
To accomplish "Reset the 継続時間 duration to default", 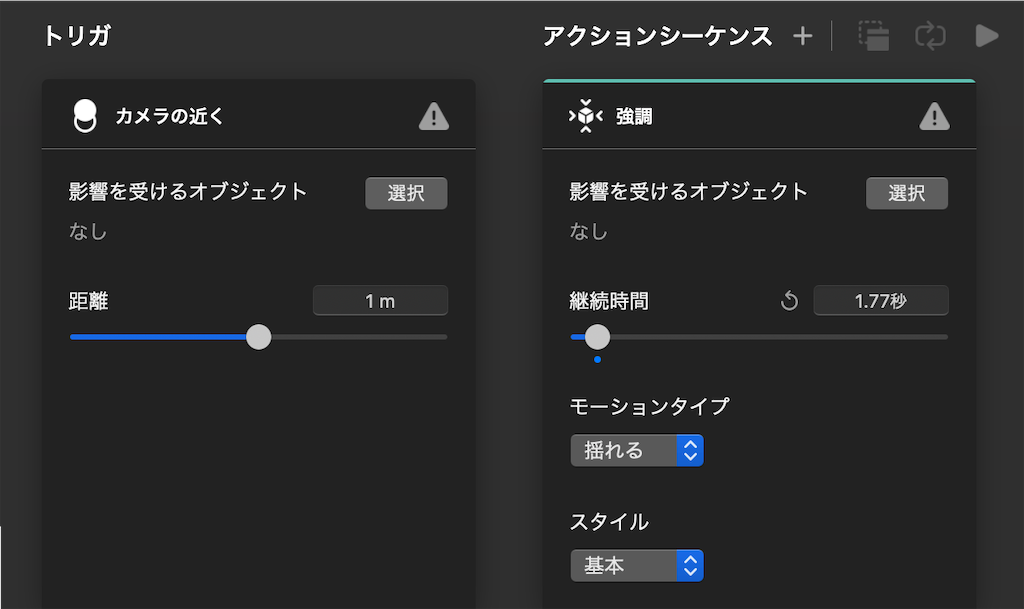I will 789,301.
